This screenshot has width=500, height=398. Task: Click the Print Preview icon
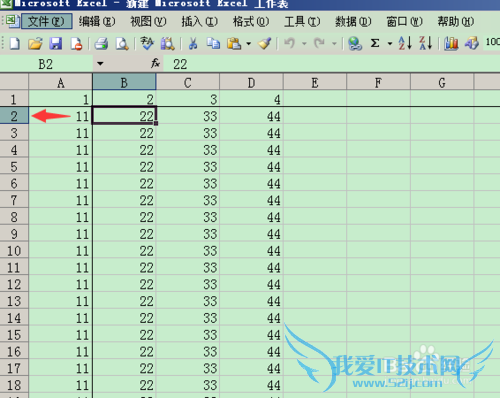click(122, 43)
